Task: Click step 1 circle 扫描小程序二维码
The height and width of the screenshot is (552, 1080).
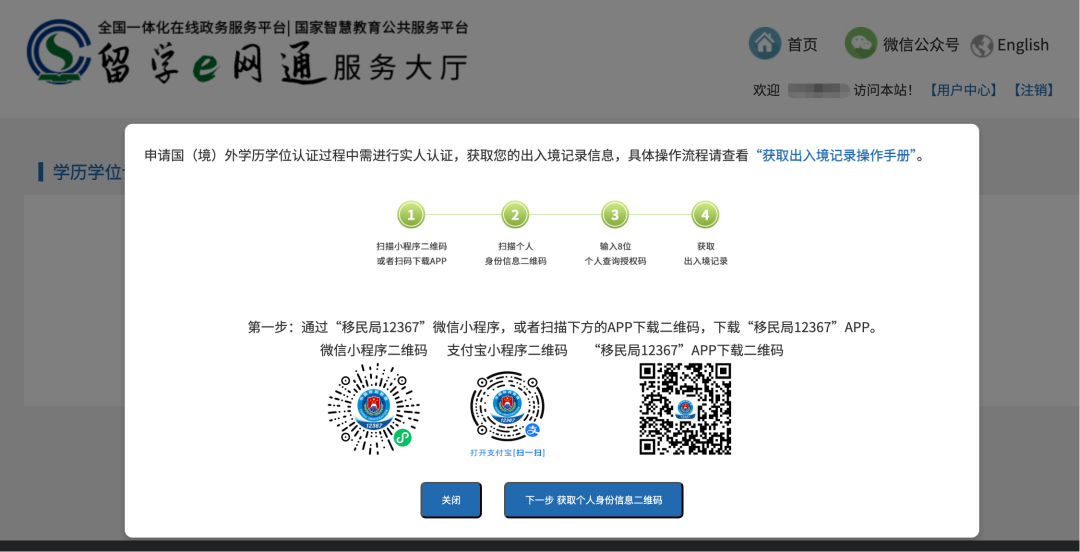Action: point(411,215)
